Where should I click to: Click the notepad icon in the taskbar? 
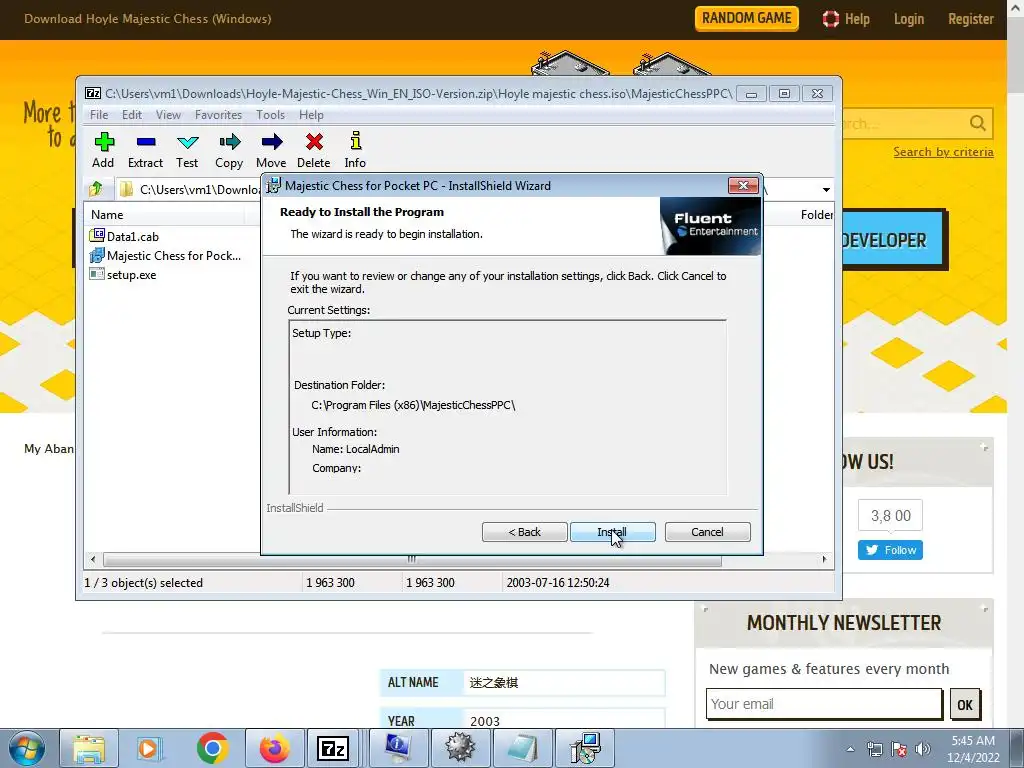pos(522,748)
